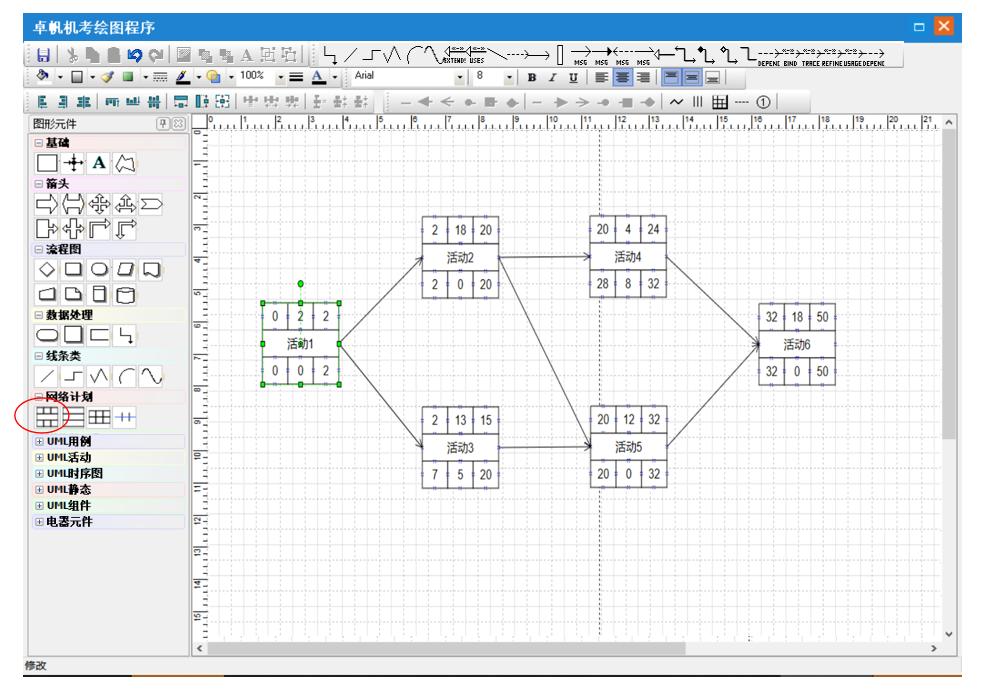Click the green fill color square
Image resolution: width=982 pixels, height=694 pixels.
click(128, 77)
